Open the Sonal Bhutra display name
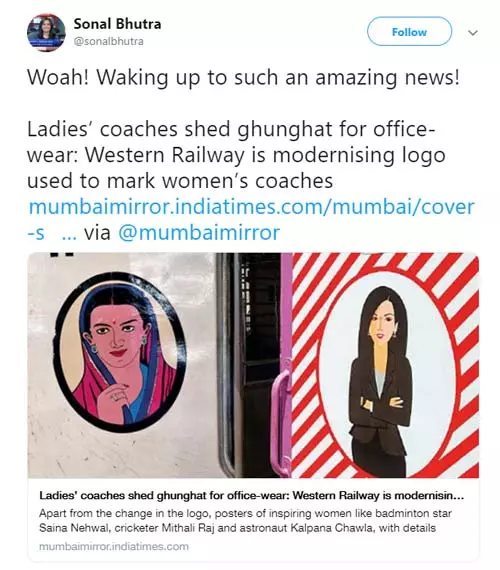The image size is (500, 570). pos(117,24)
